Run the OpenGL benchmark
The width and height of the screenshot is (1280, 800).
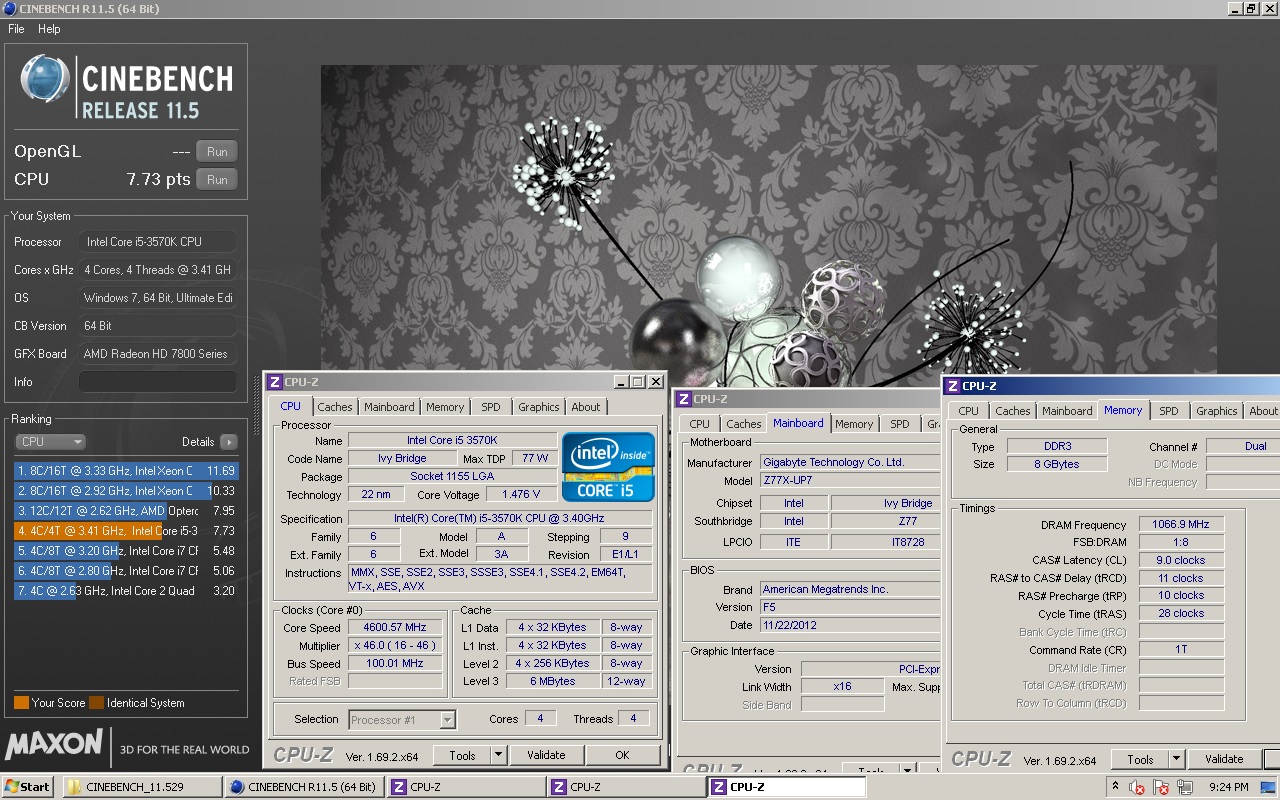(217, 152)
